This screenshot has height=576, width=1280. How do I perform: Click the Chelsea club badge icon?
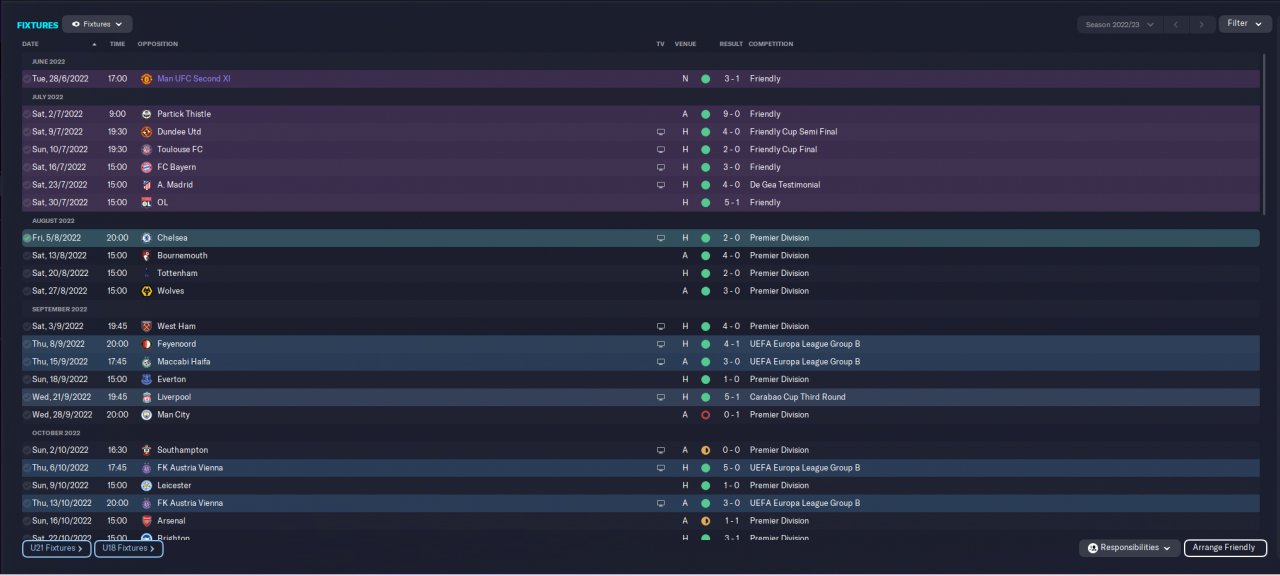147,238
